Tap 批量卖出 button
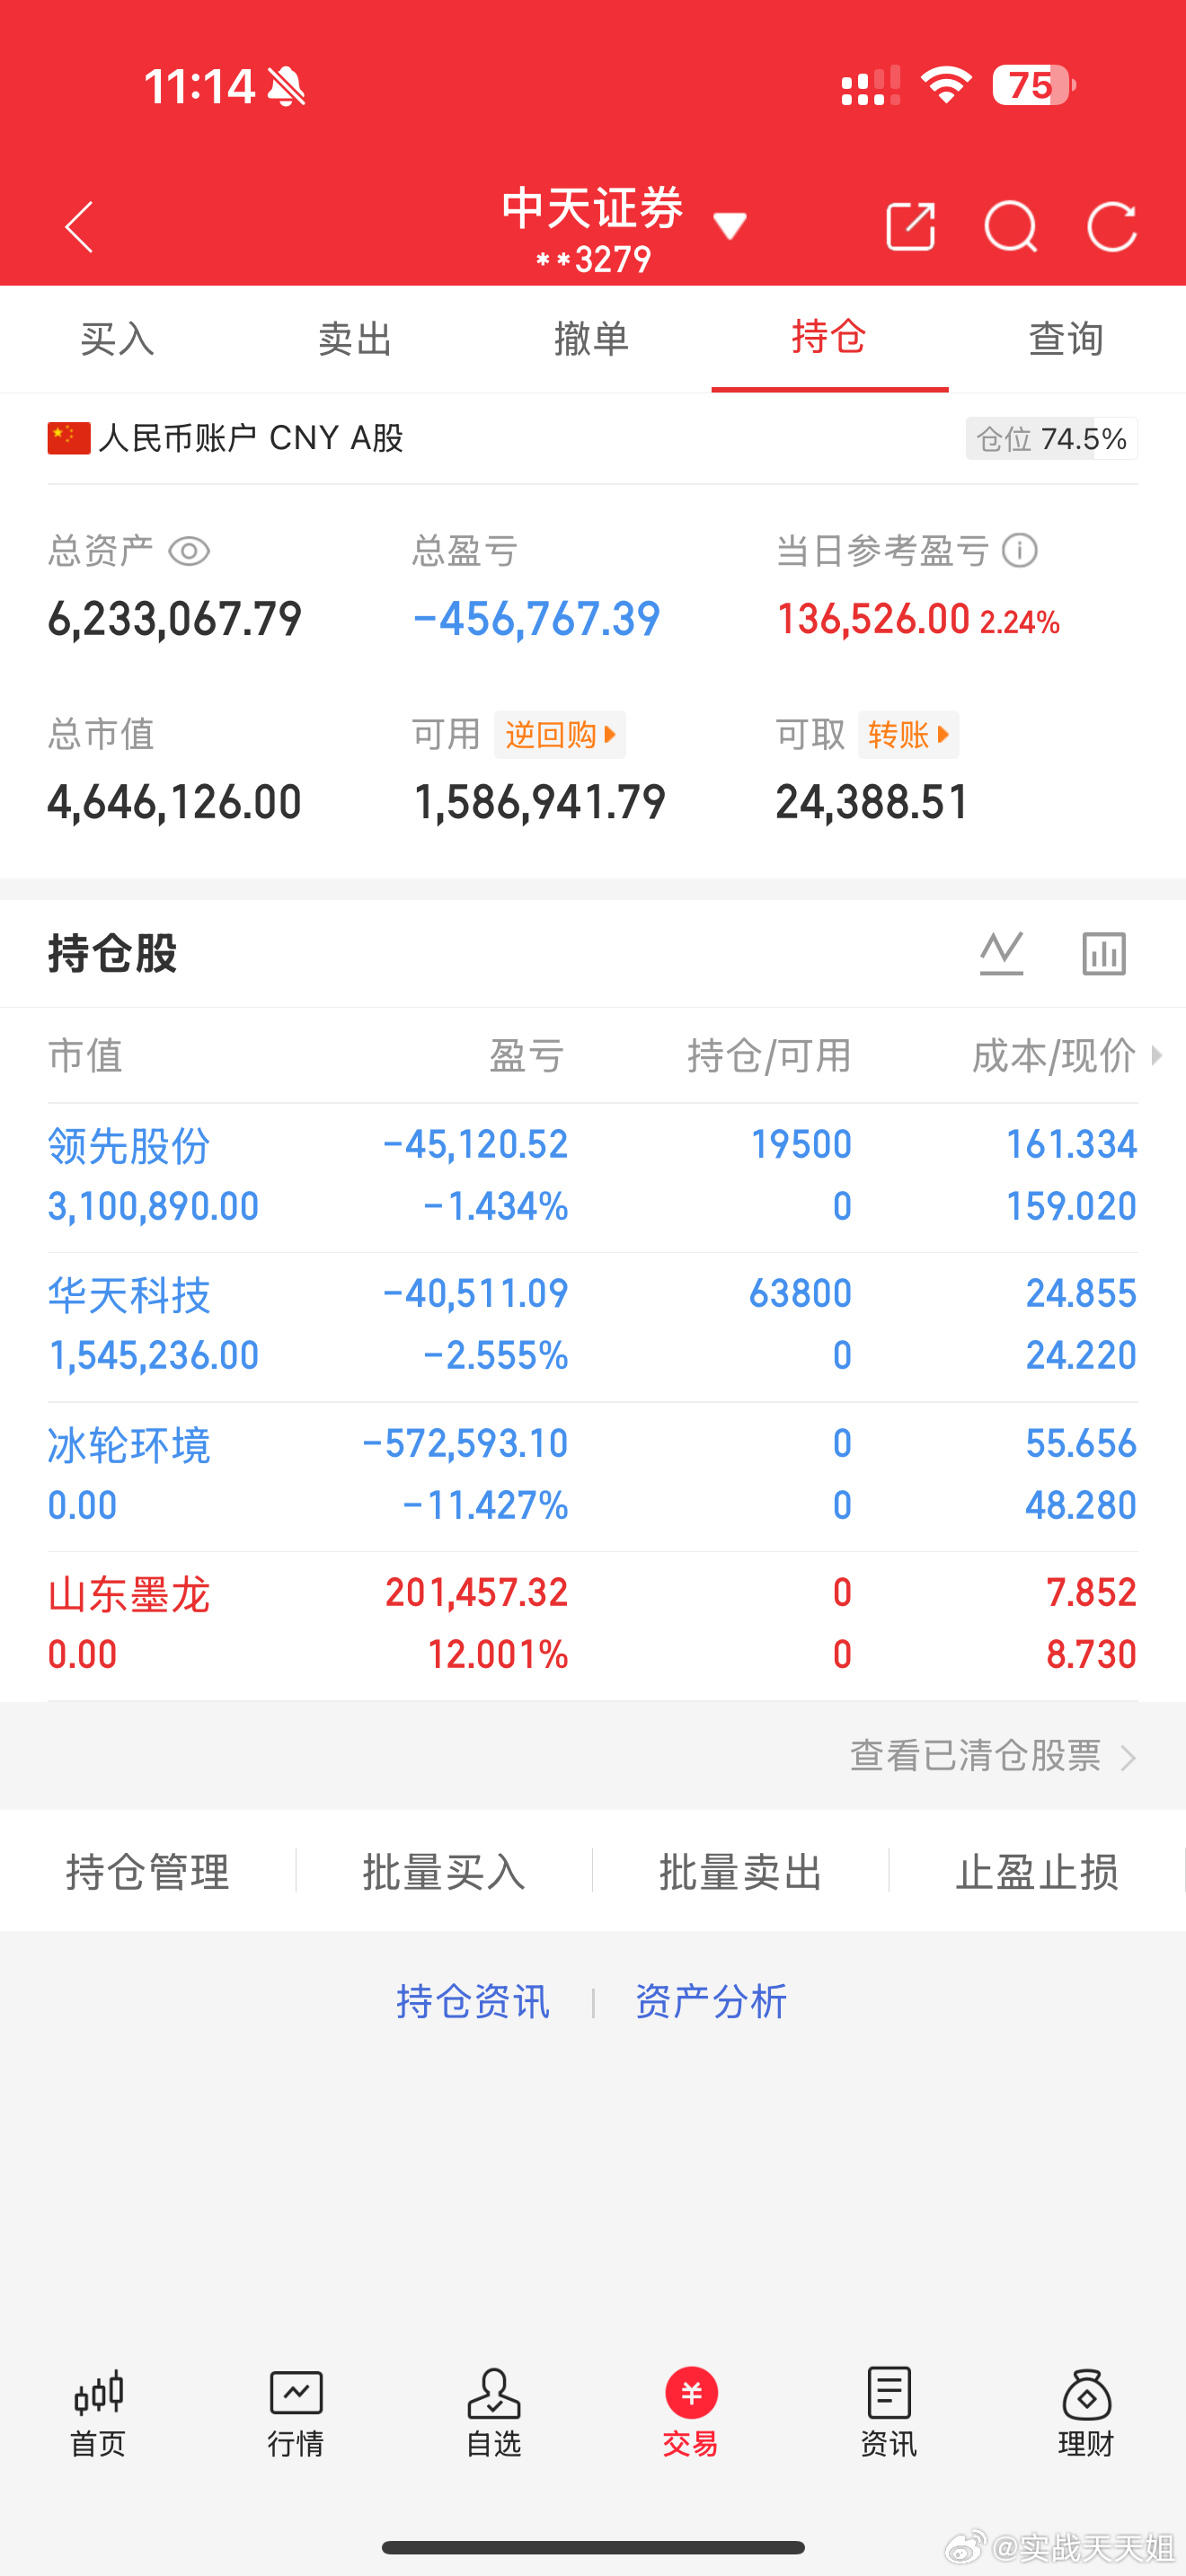This screenshot has width=1186, height=2576. tap(740, 1871)
